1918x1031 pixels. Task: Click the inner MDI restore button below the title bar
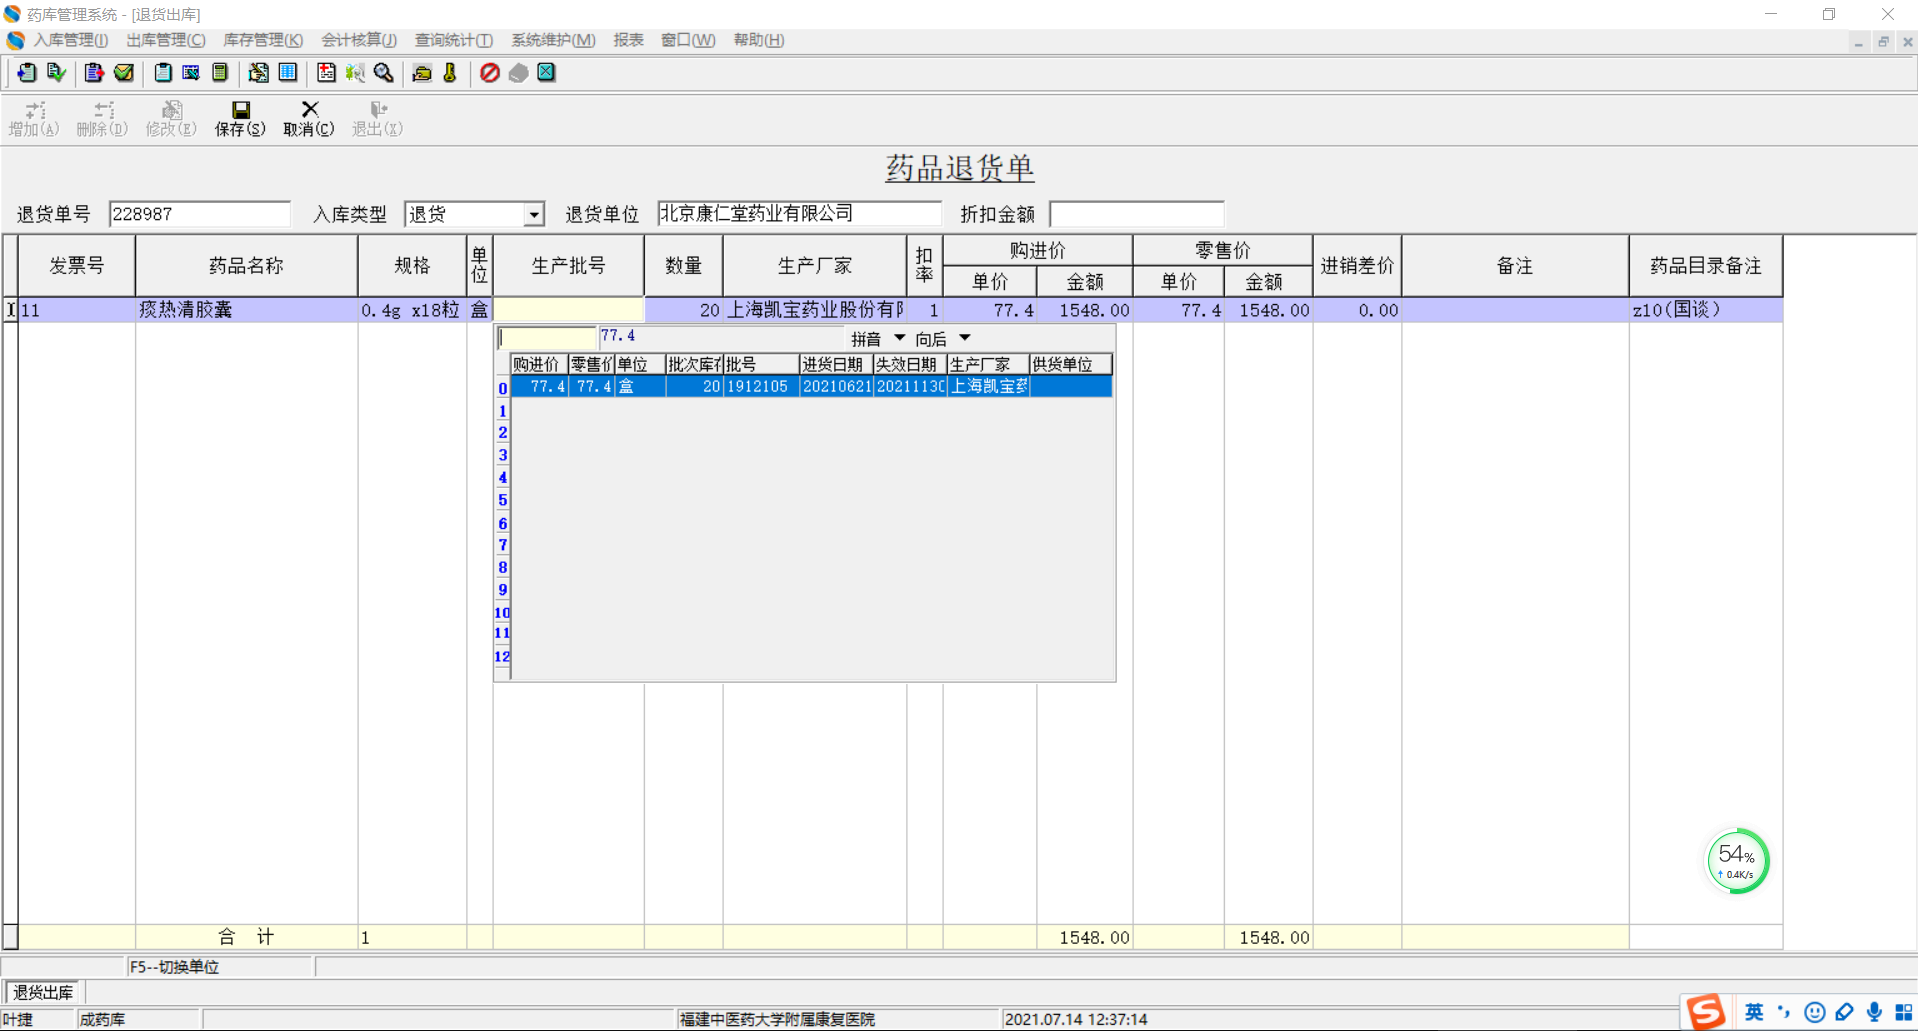(x=1883, y=42)
